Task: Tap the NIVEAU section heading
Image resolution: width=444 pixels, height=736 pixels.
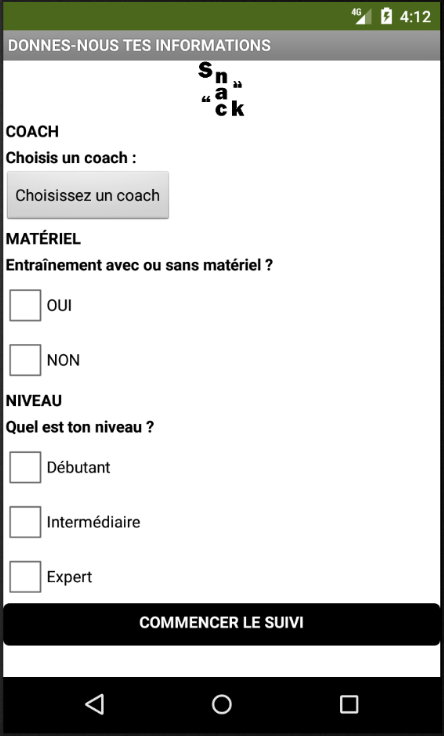Action: click(x=34, y=401)
